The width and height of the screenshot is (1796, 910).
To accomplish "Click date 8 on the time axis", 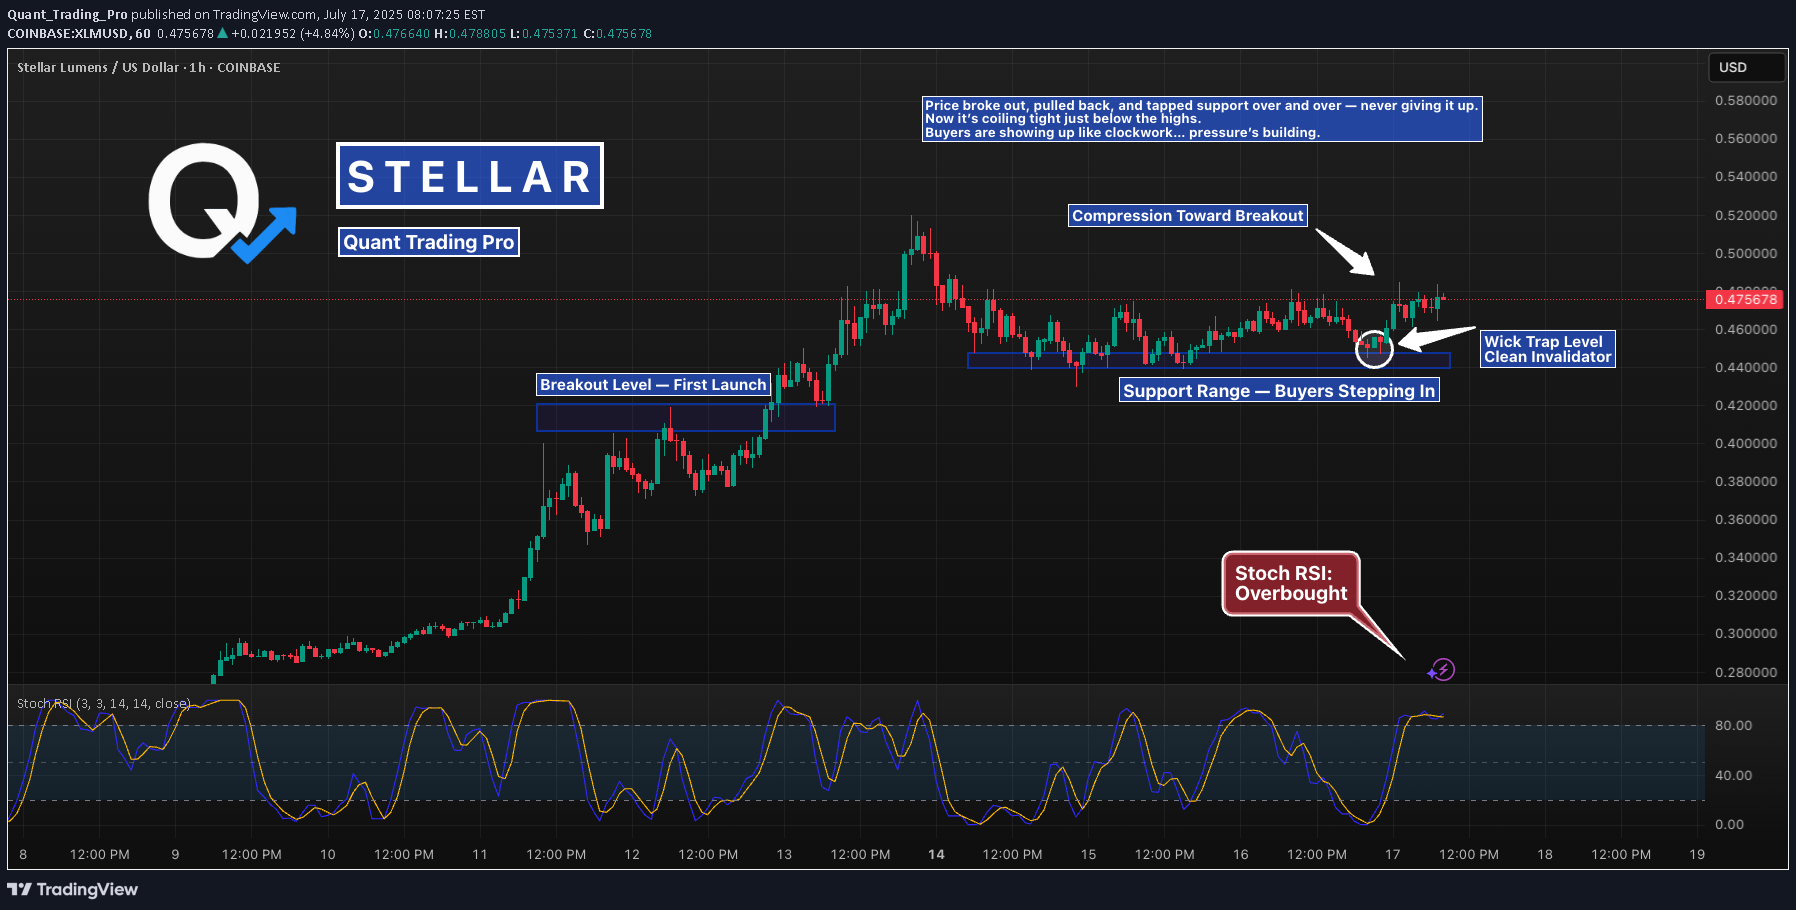I will point(23,854).
